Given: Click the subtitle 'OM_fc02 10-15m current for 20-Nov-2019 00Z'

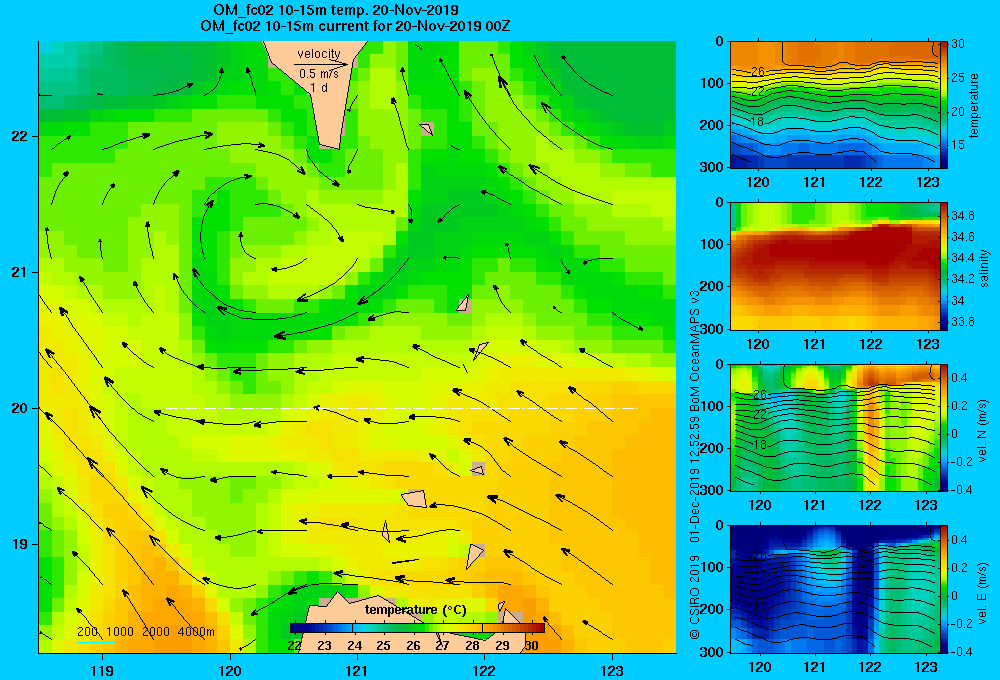Looking at the screenshot, I should click(x=355, y=26).
